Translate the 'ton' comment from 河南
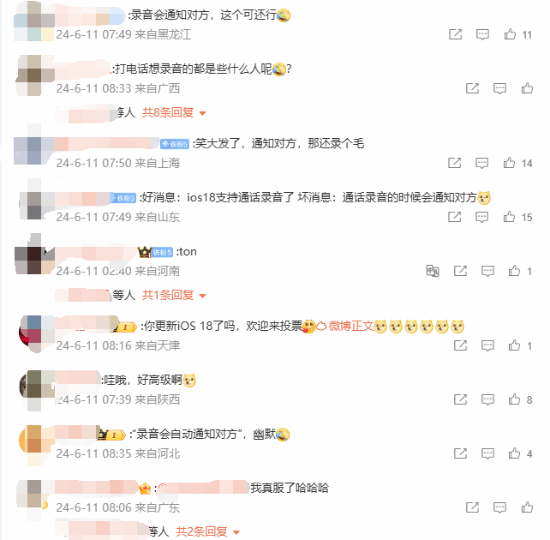Screen dimensions: 550x540 click(x=432, y=271)
